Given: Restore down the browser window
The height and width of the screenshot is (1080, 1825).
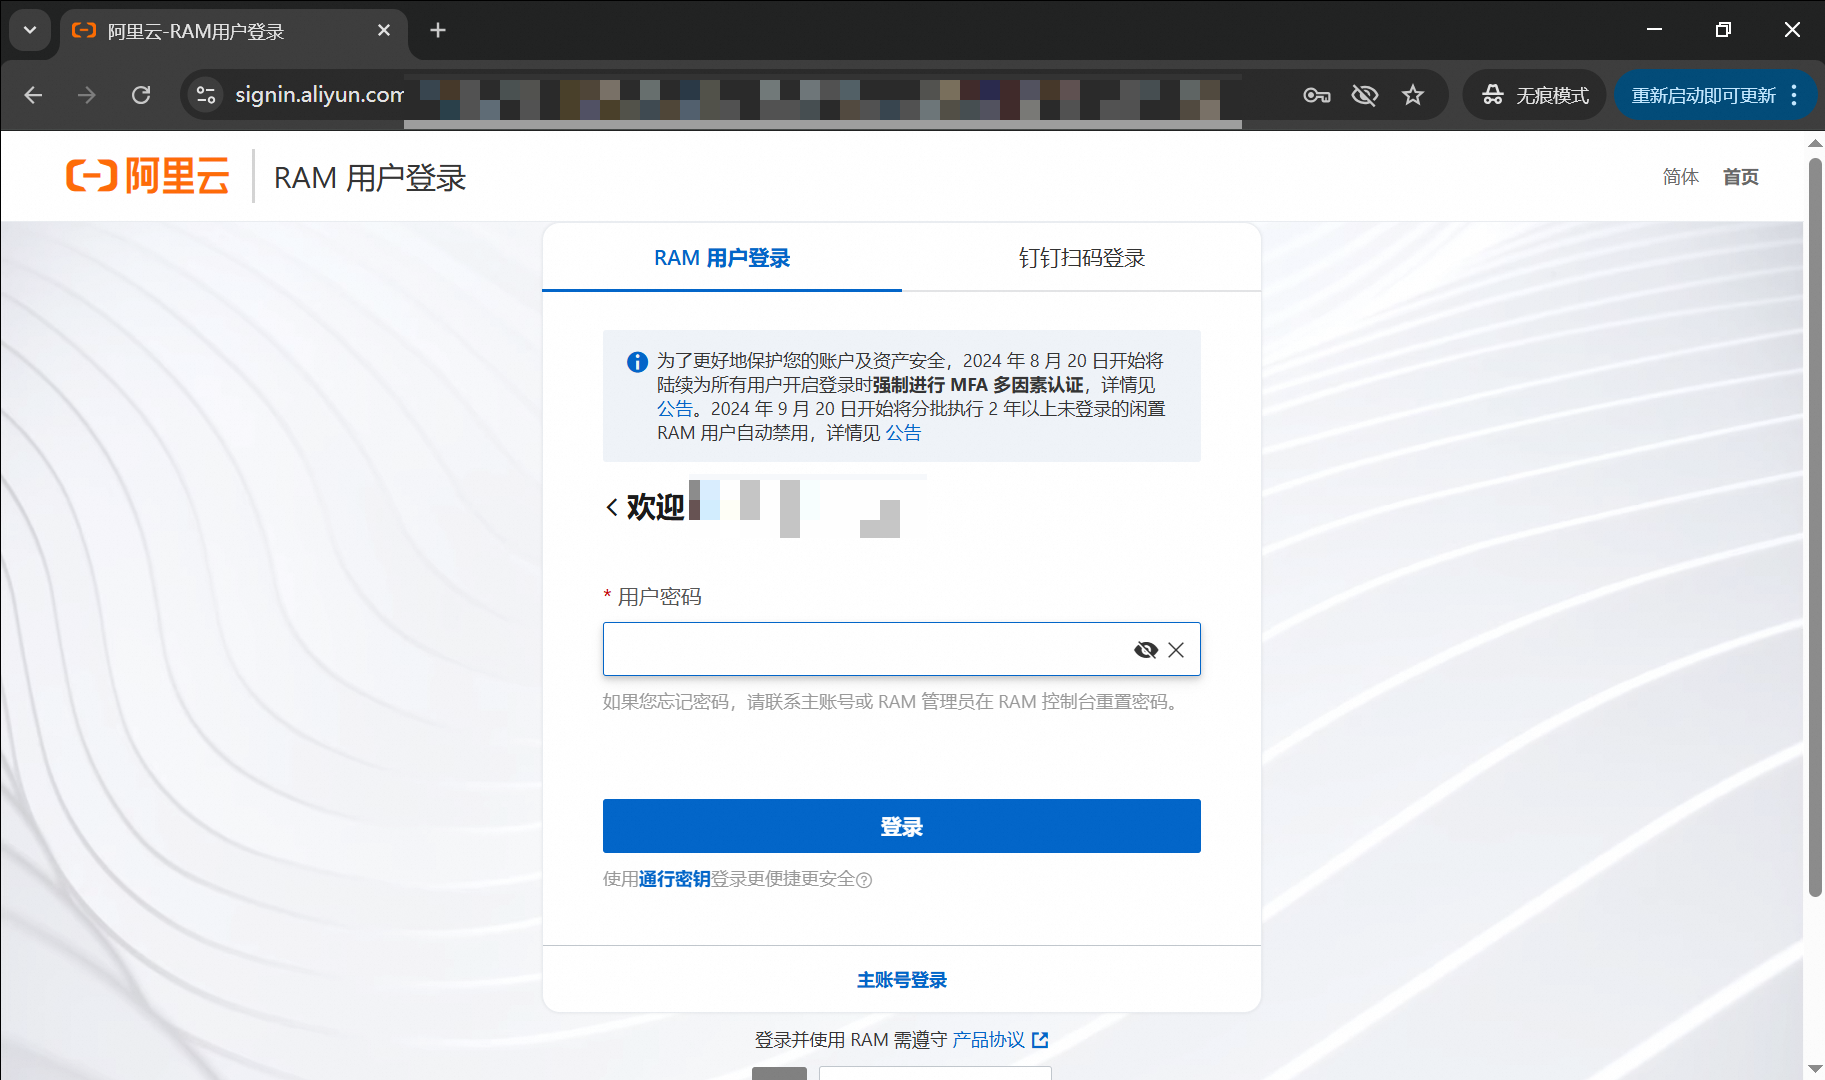Looking at the screenshot, I should (x=1723, y=30).
